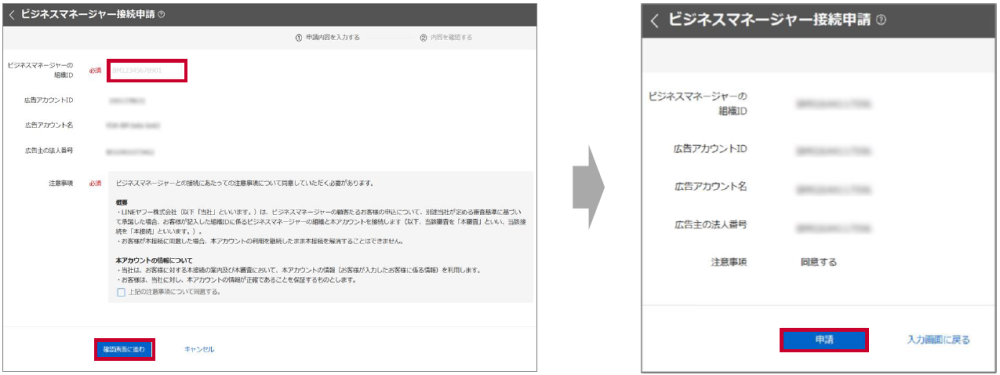Click 注意事項 label in right confirmation panel
This screenshot has height=375, width=1000.
click(730, 262)
